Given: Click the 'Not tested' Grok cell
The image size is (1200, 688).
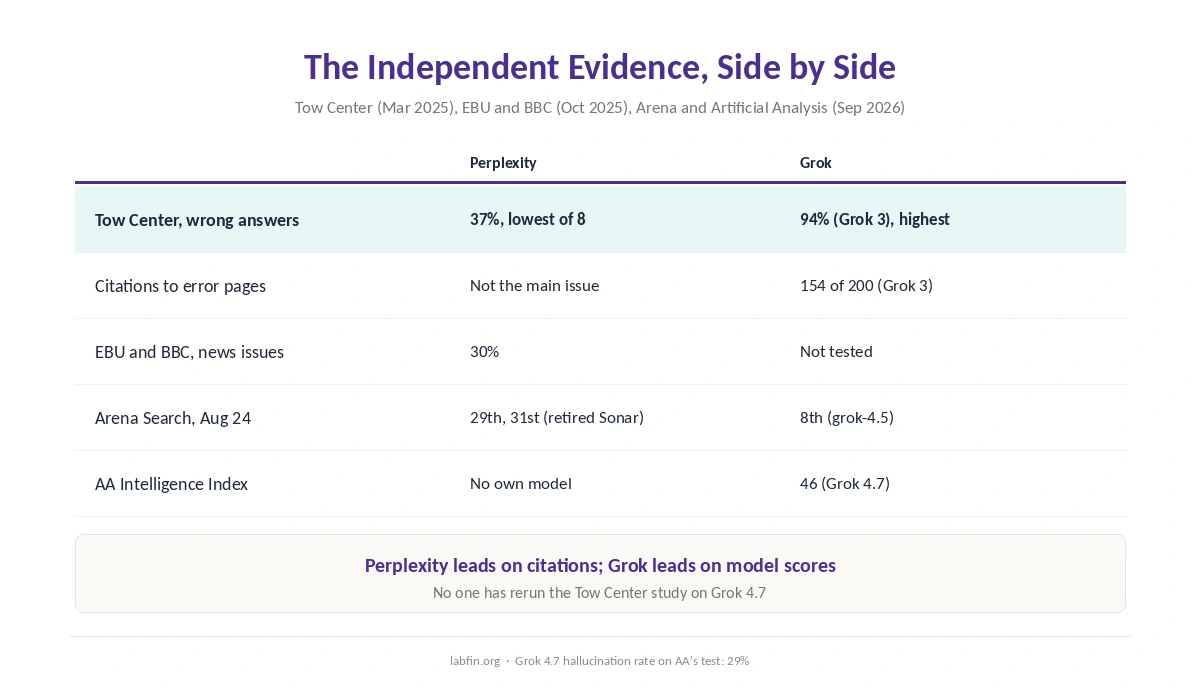Looking at the screenshot, I should pos(836,351).
